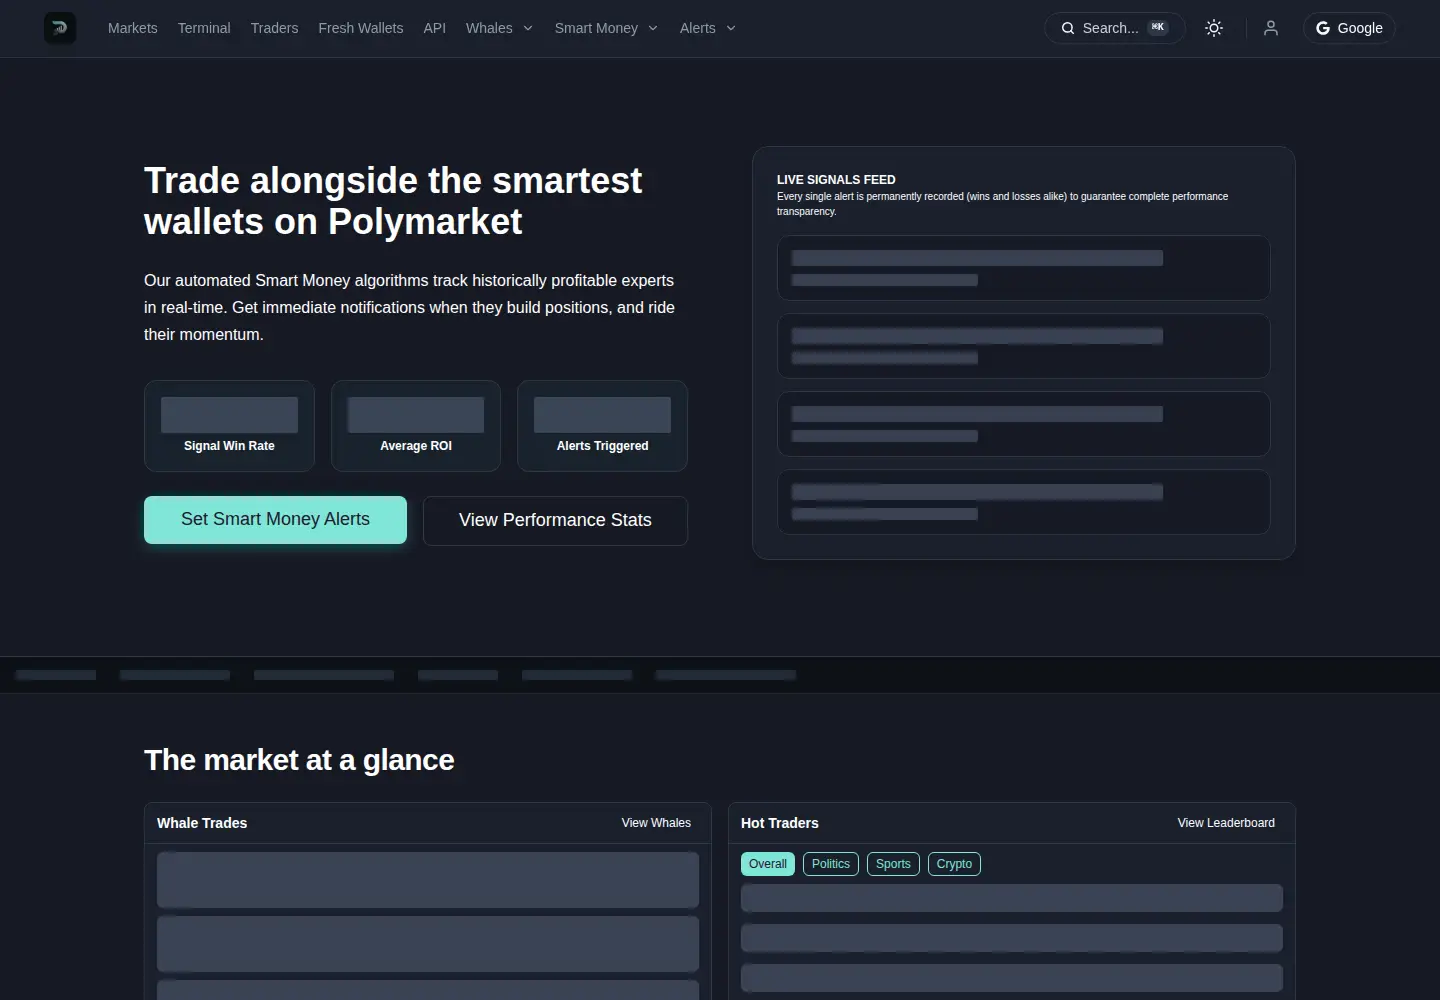This screenshot has height=1000, width=1440.
Task: Open the View Leaderboard link
Action: [x=1226, y=823]
